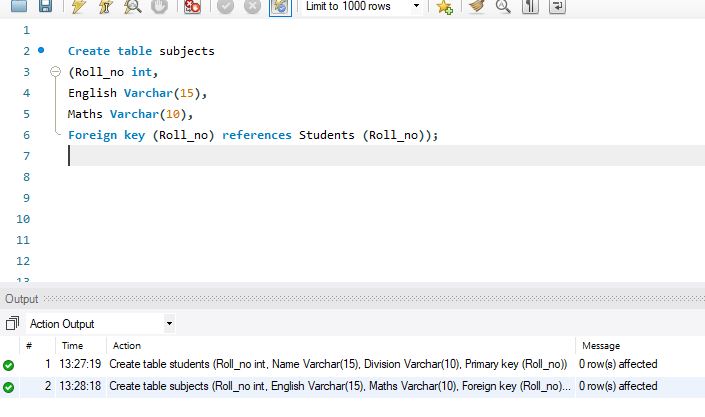
Task: Select output row 1 Create table students
Action: [x=352, y=364]
